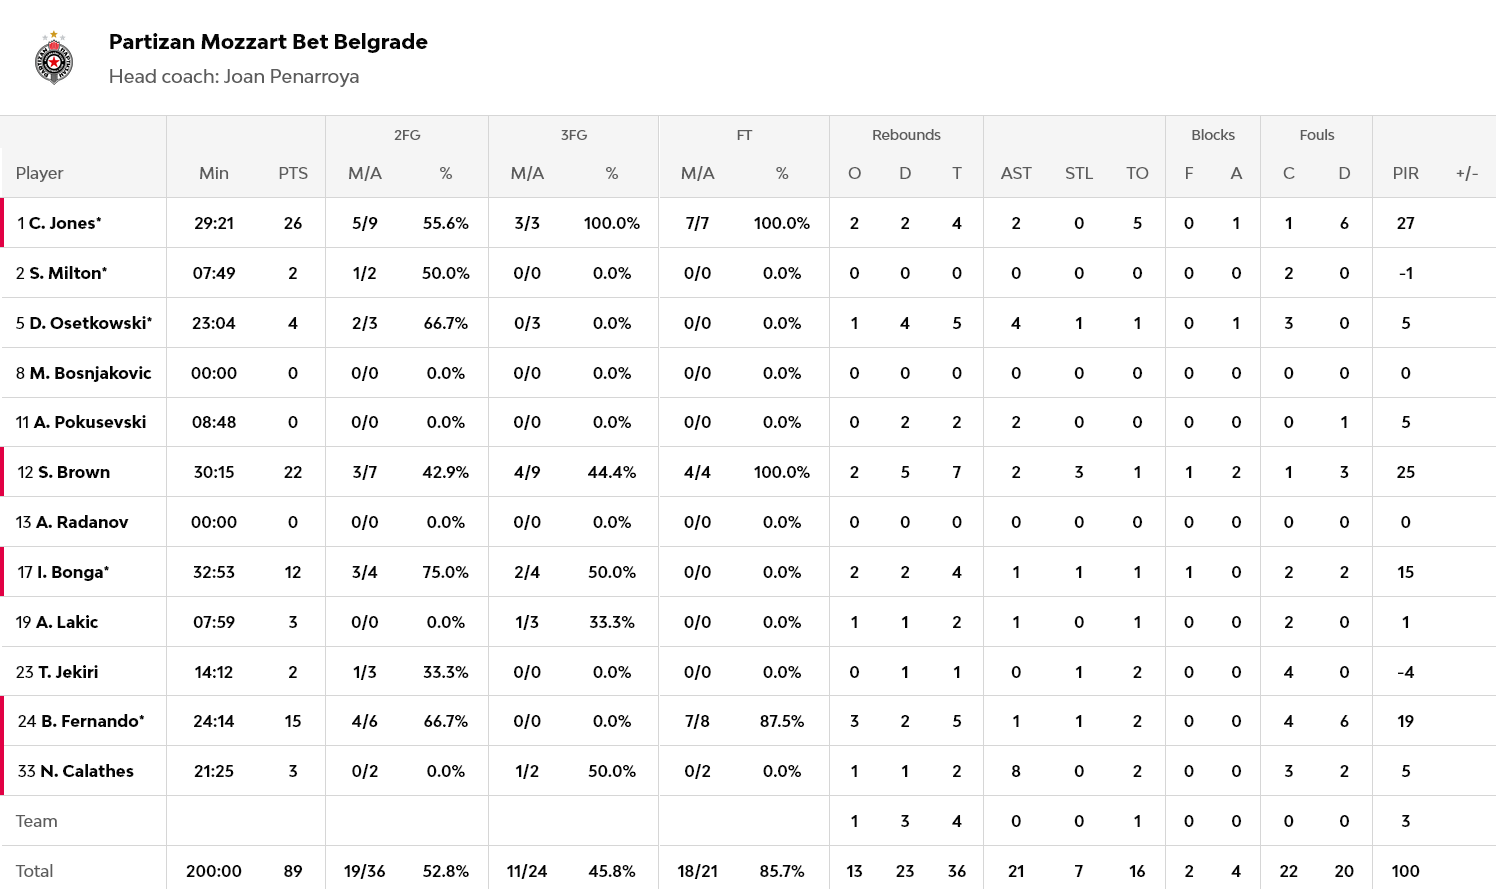Select the Player column header
This screenshot has width=1496, height=889.
coord(40,173)
